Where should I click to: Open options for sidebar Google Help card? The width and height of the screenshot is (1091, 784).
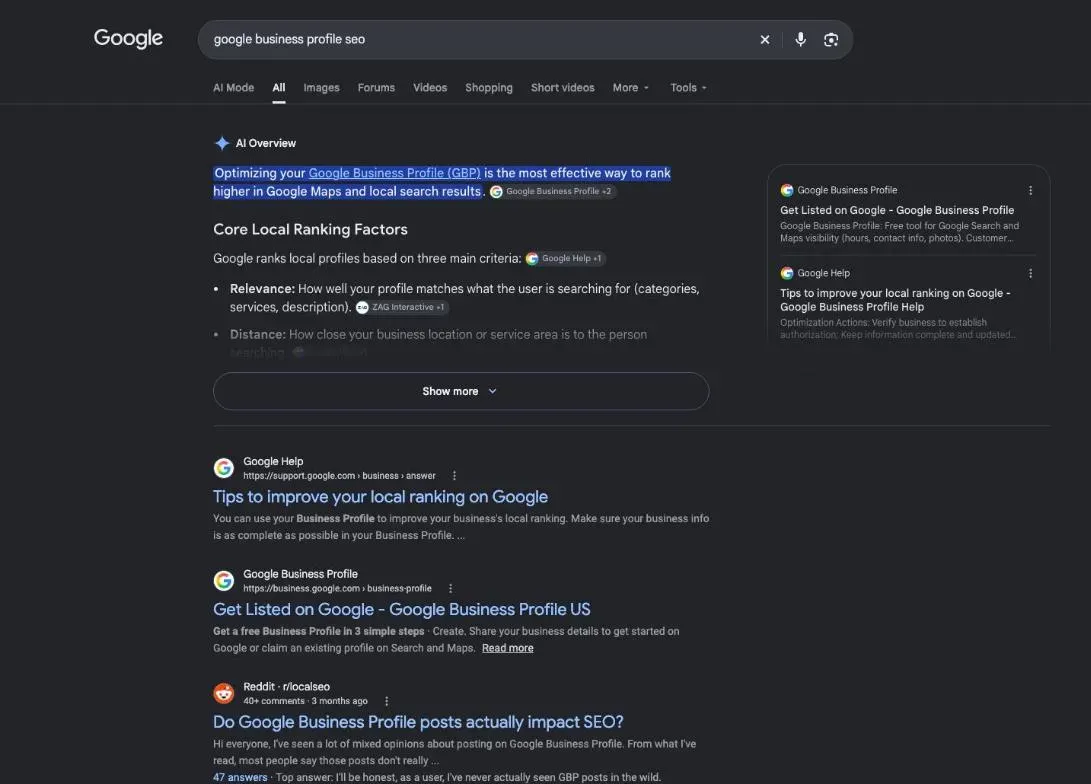(x=1030, y=273)
